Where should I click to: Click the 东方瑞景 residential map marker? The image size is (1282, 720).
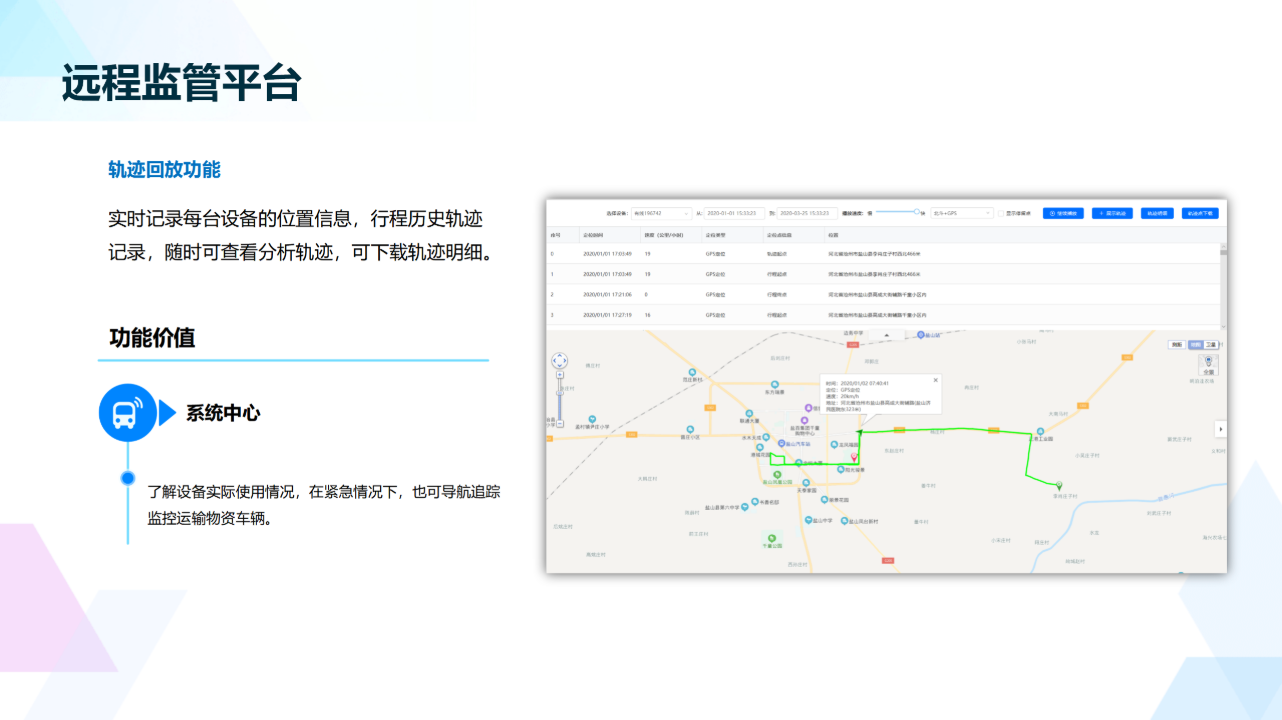pos(773,384)
